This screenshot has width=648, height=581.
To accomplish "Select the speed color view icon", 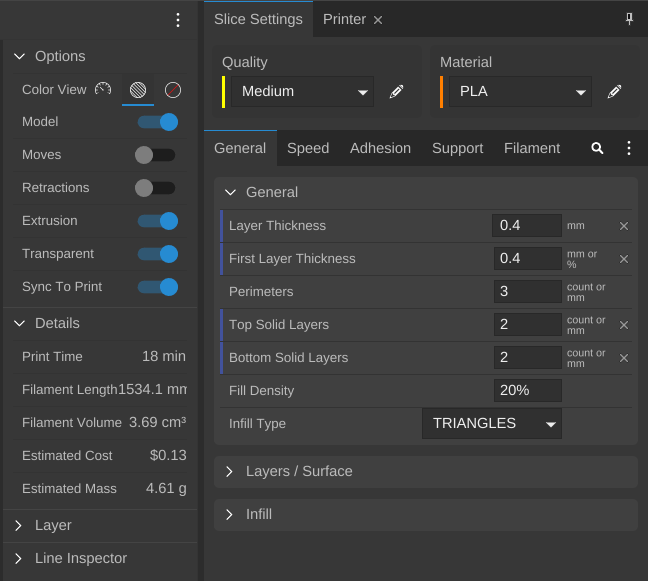I will (103, 89).
